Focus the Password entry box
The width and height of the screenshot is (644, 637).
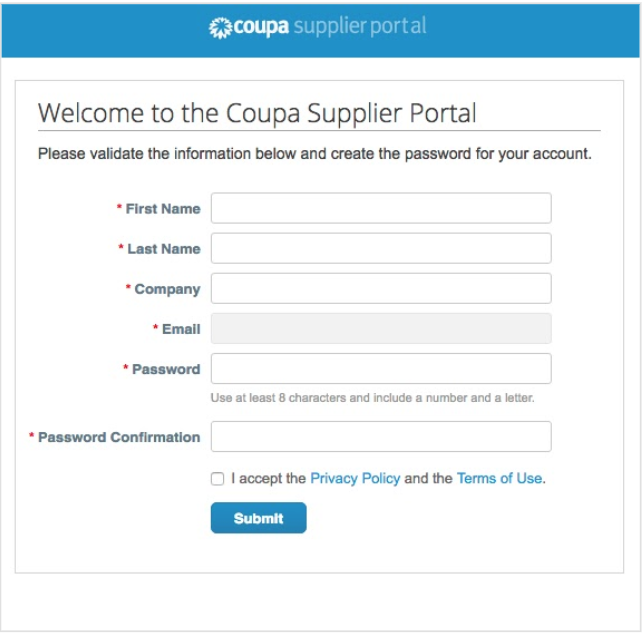(381, 368)
